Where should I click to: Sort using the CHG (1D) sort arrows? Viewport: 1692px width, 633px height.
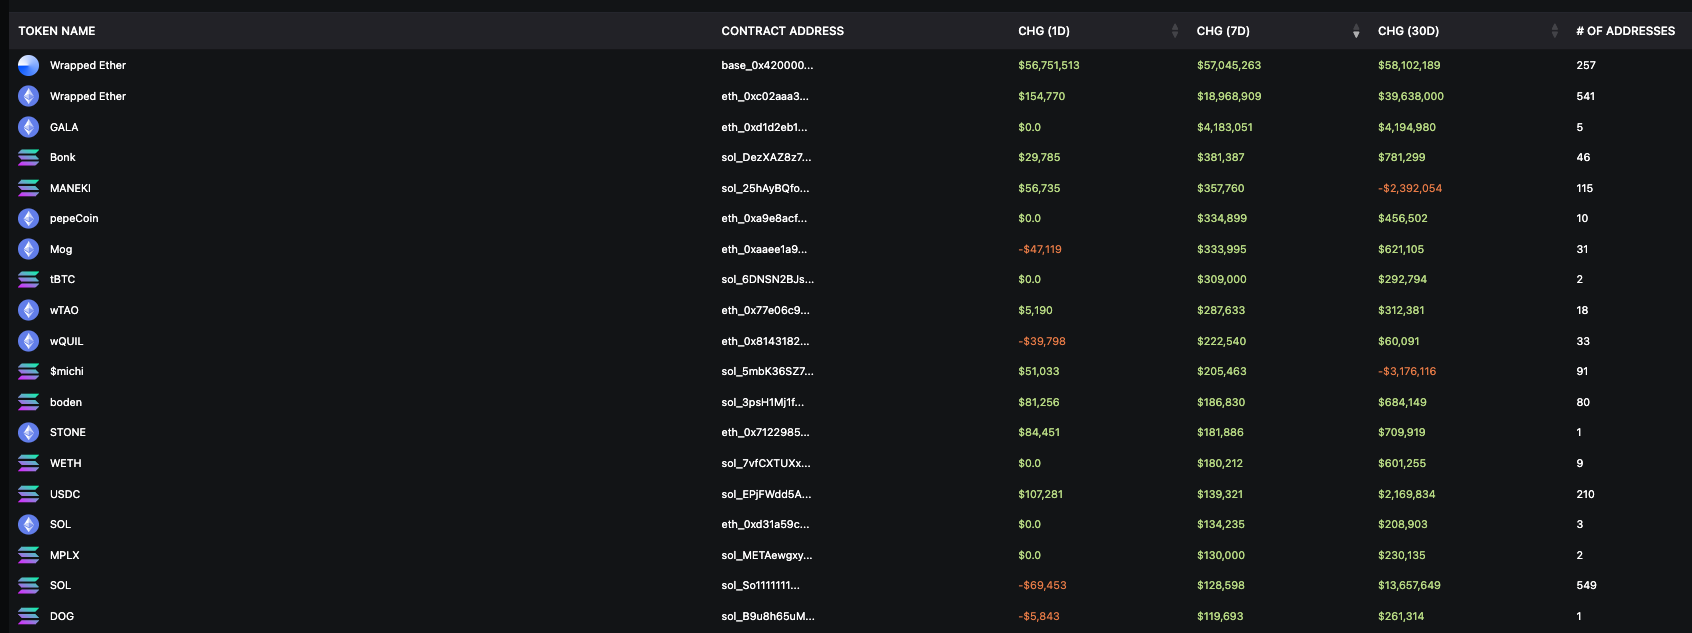(x=1175, y=31)
